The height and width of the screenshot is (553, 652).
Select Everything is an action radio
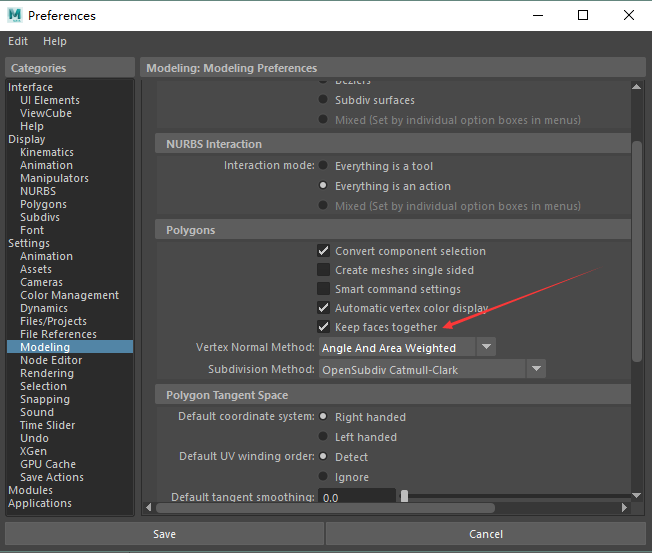pos(323,185)
